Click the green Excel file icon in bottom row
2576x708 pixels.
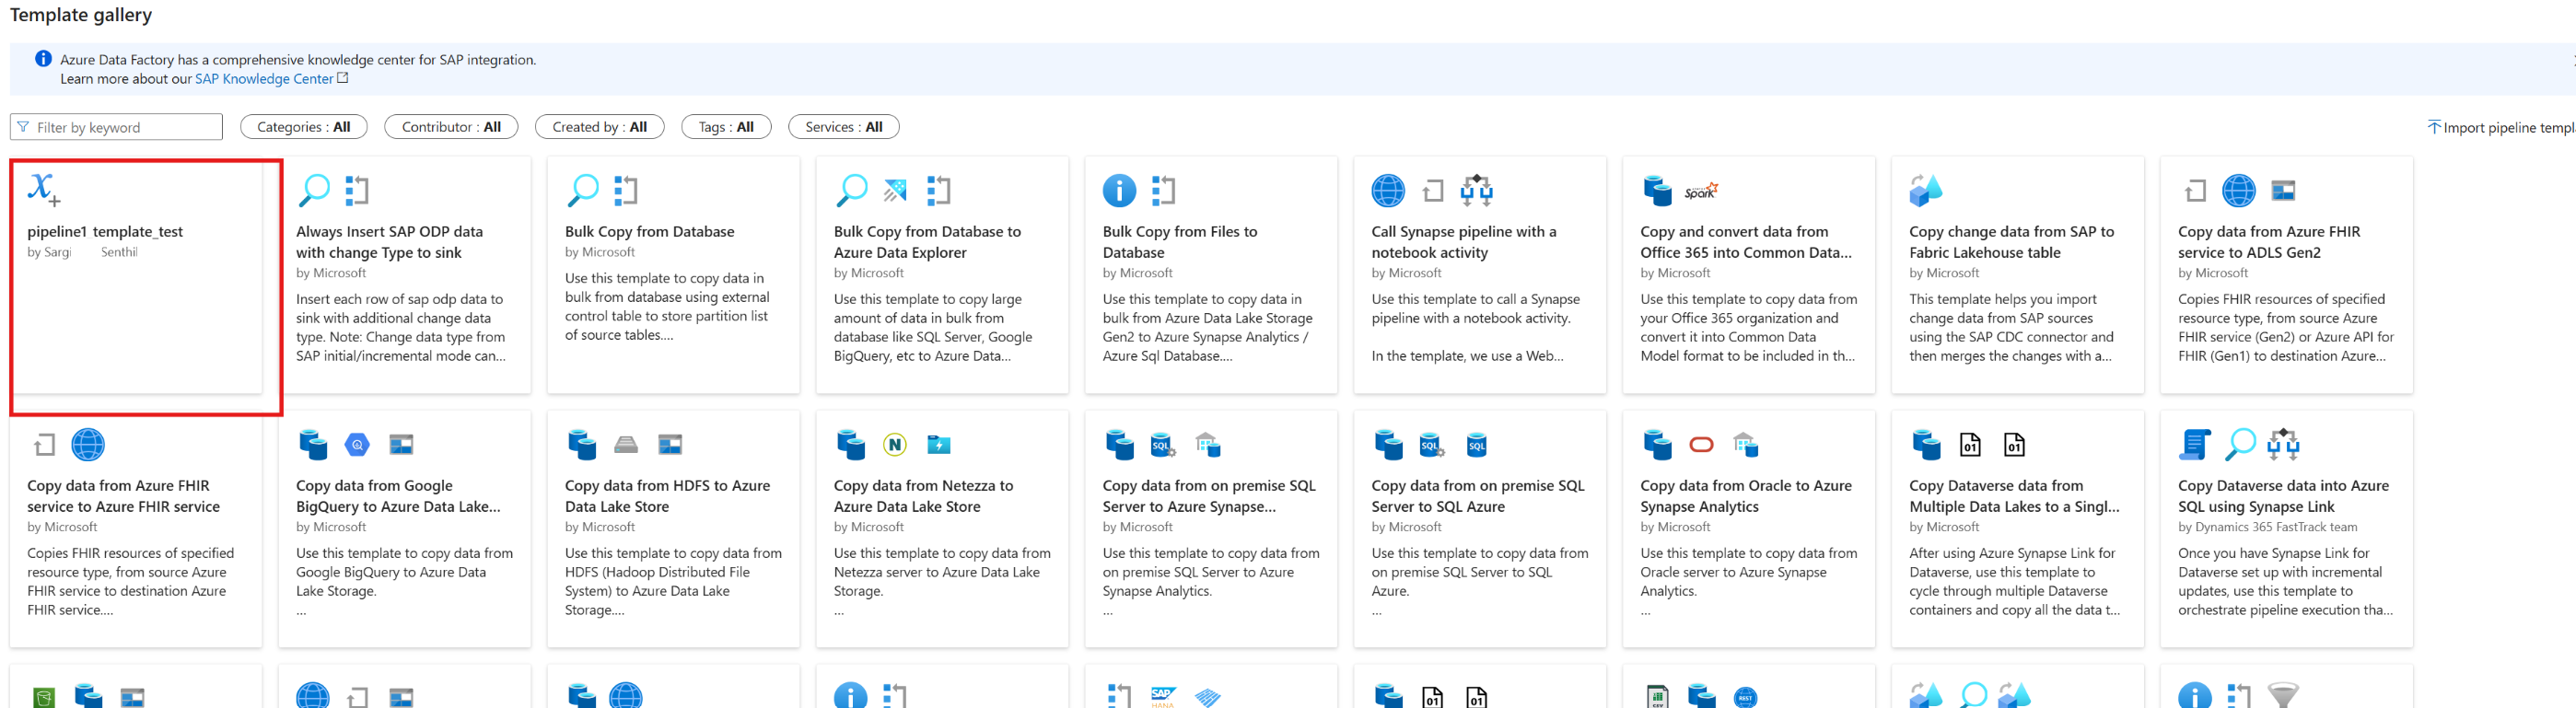[1657, 697]
